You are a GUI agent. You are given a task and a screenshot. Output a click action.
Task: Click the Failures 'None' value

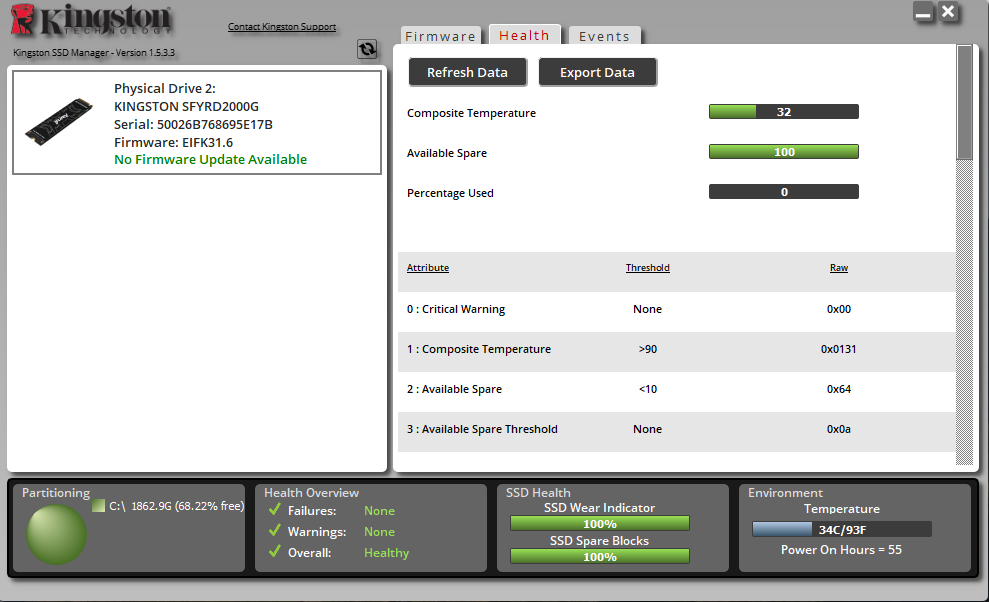(379, 511)
